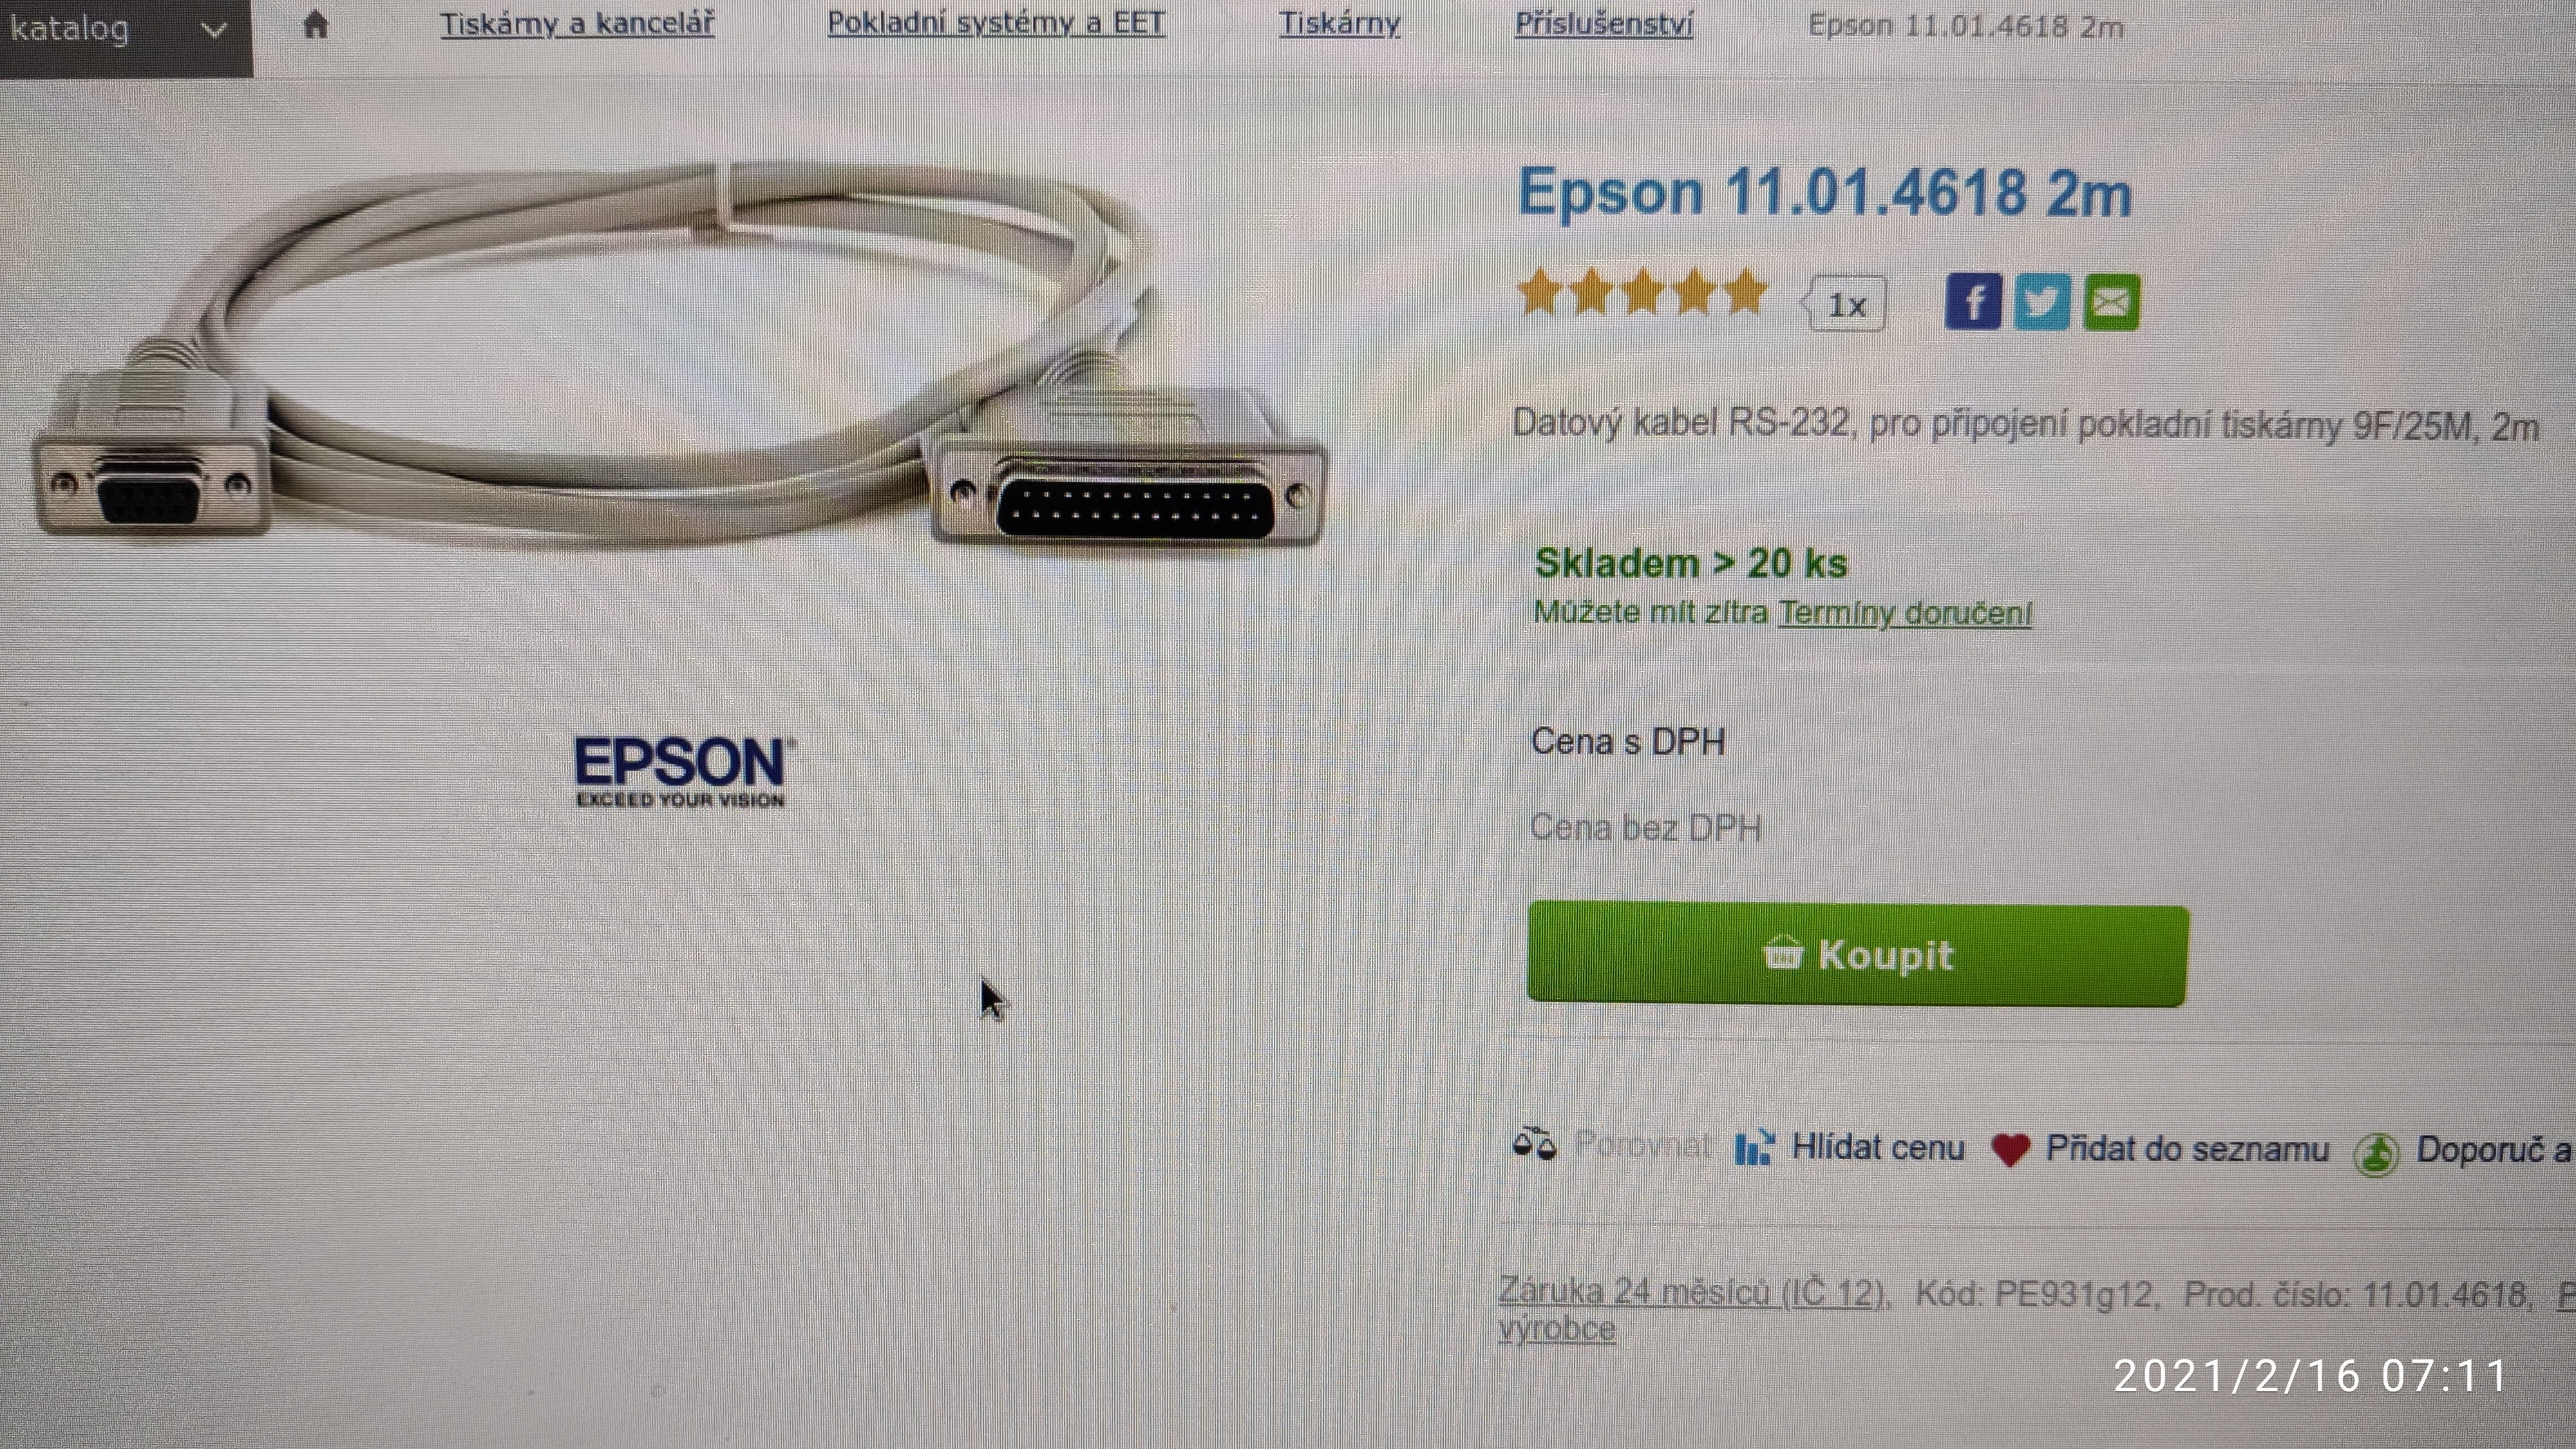
Task: Go to the Tiskárny breadcrumb category
Action: pos(1340,23)
